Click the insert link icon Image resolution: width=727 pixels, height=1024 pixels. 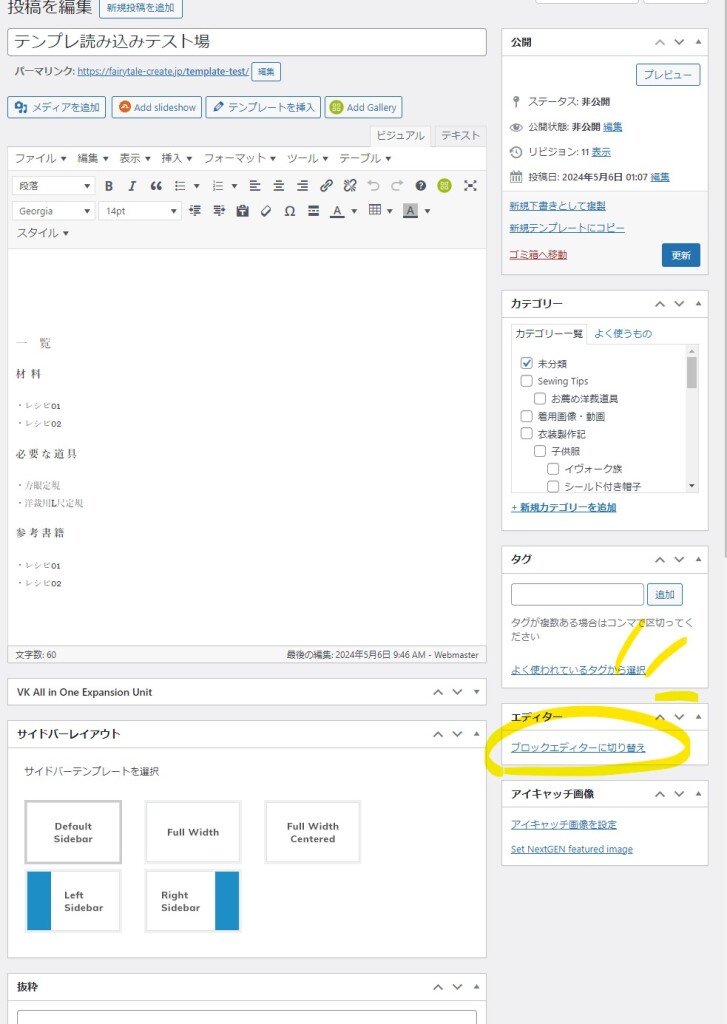click(x=326, y=186)
